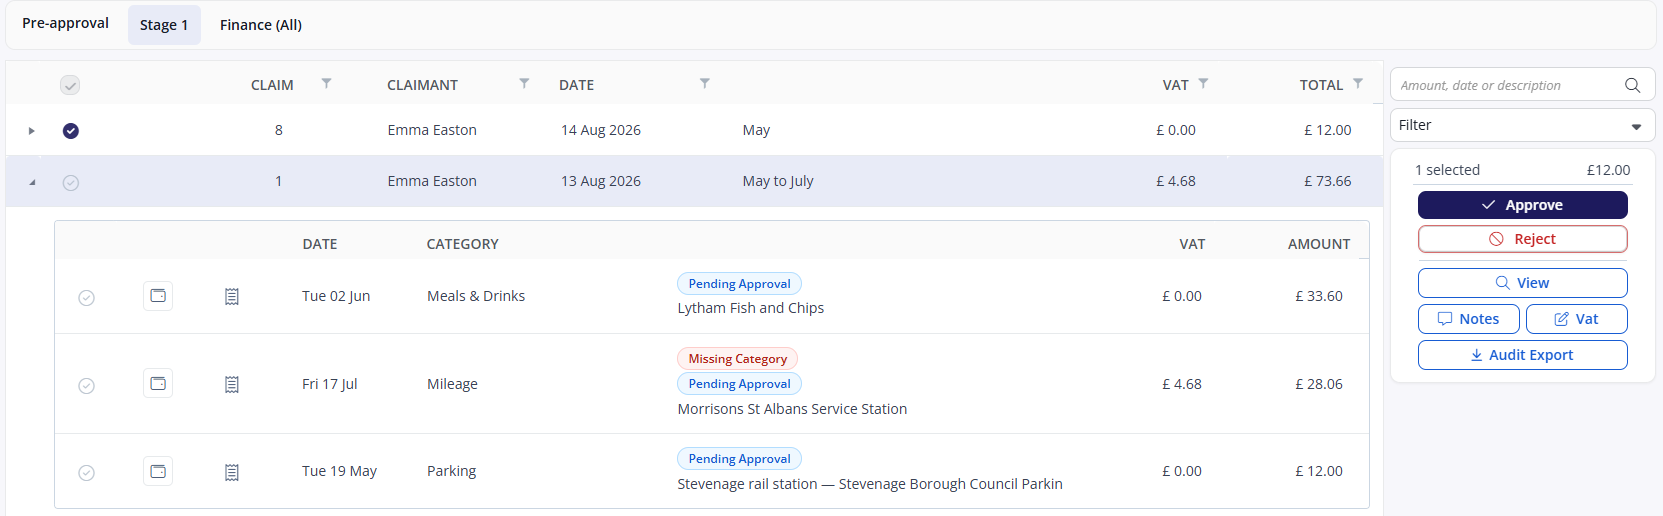Screen dimensions: 1663x516
Task: Click the 'Tue 02 Jun' date
Action: pyautogui.click(x=336, y=296)
